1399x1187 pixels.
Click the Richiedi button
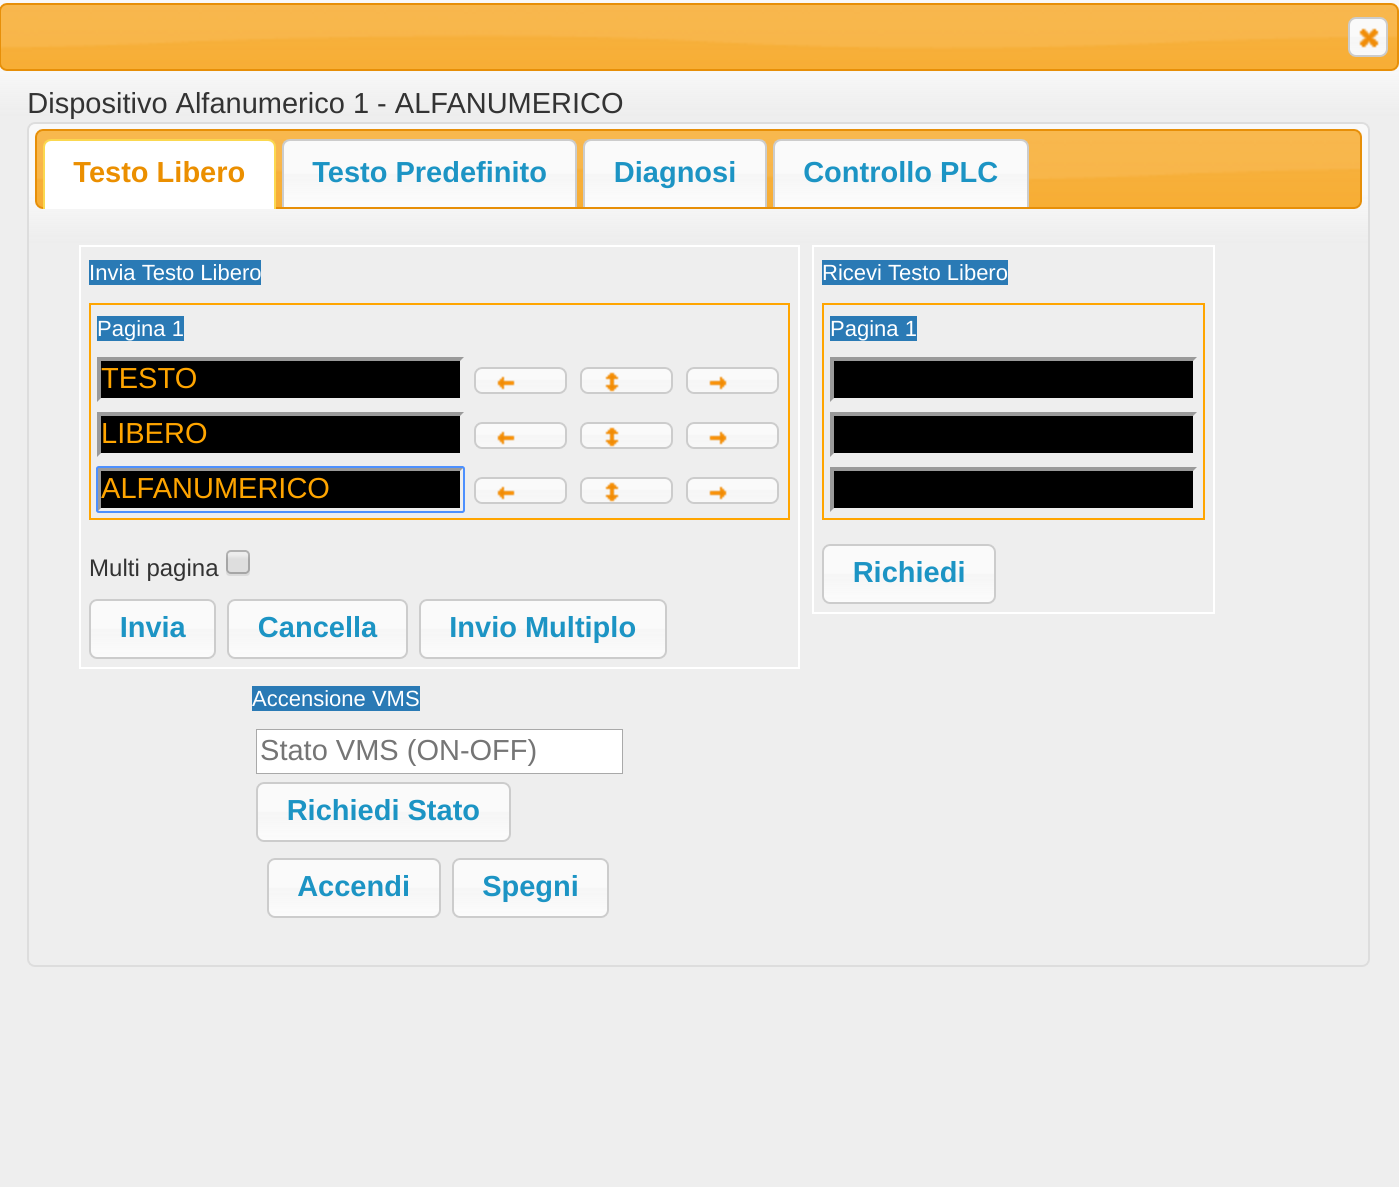point(908,574)
